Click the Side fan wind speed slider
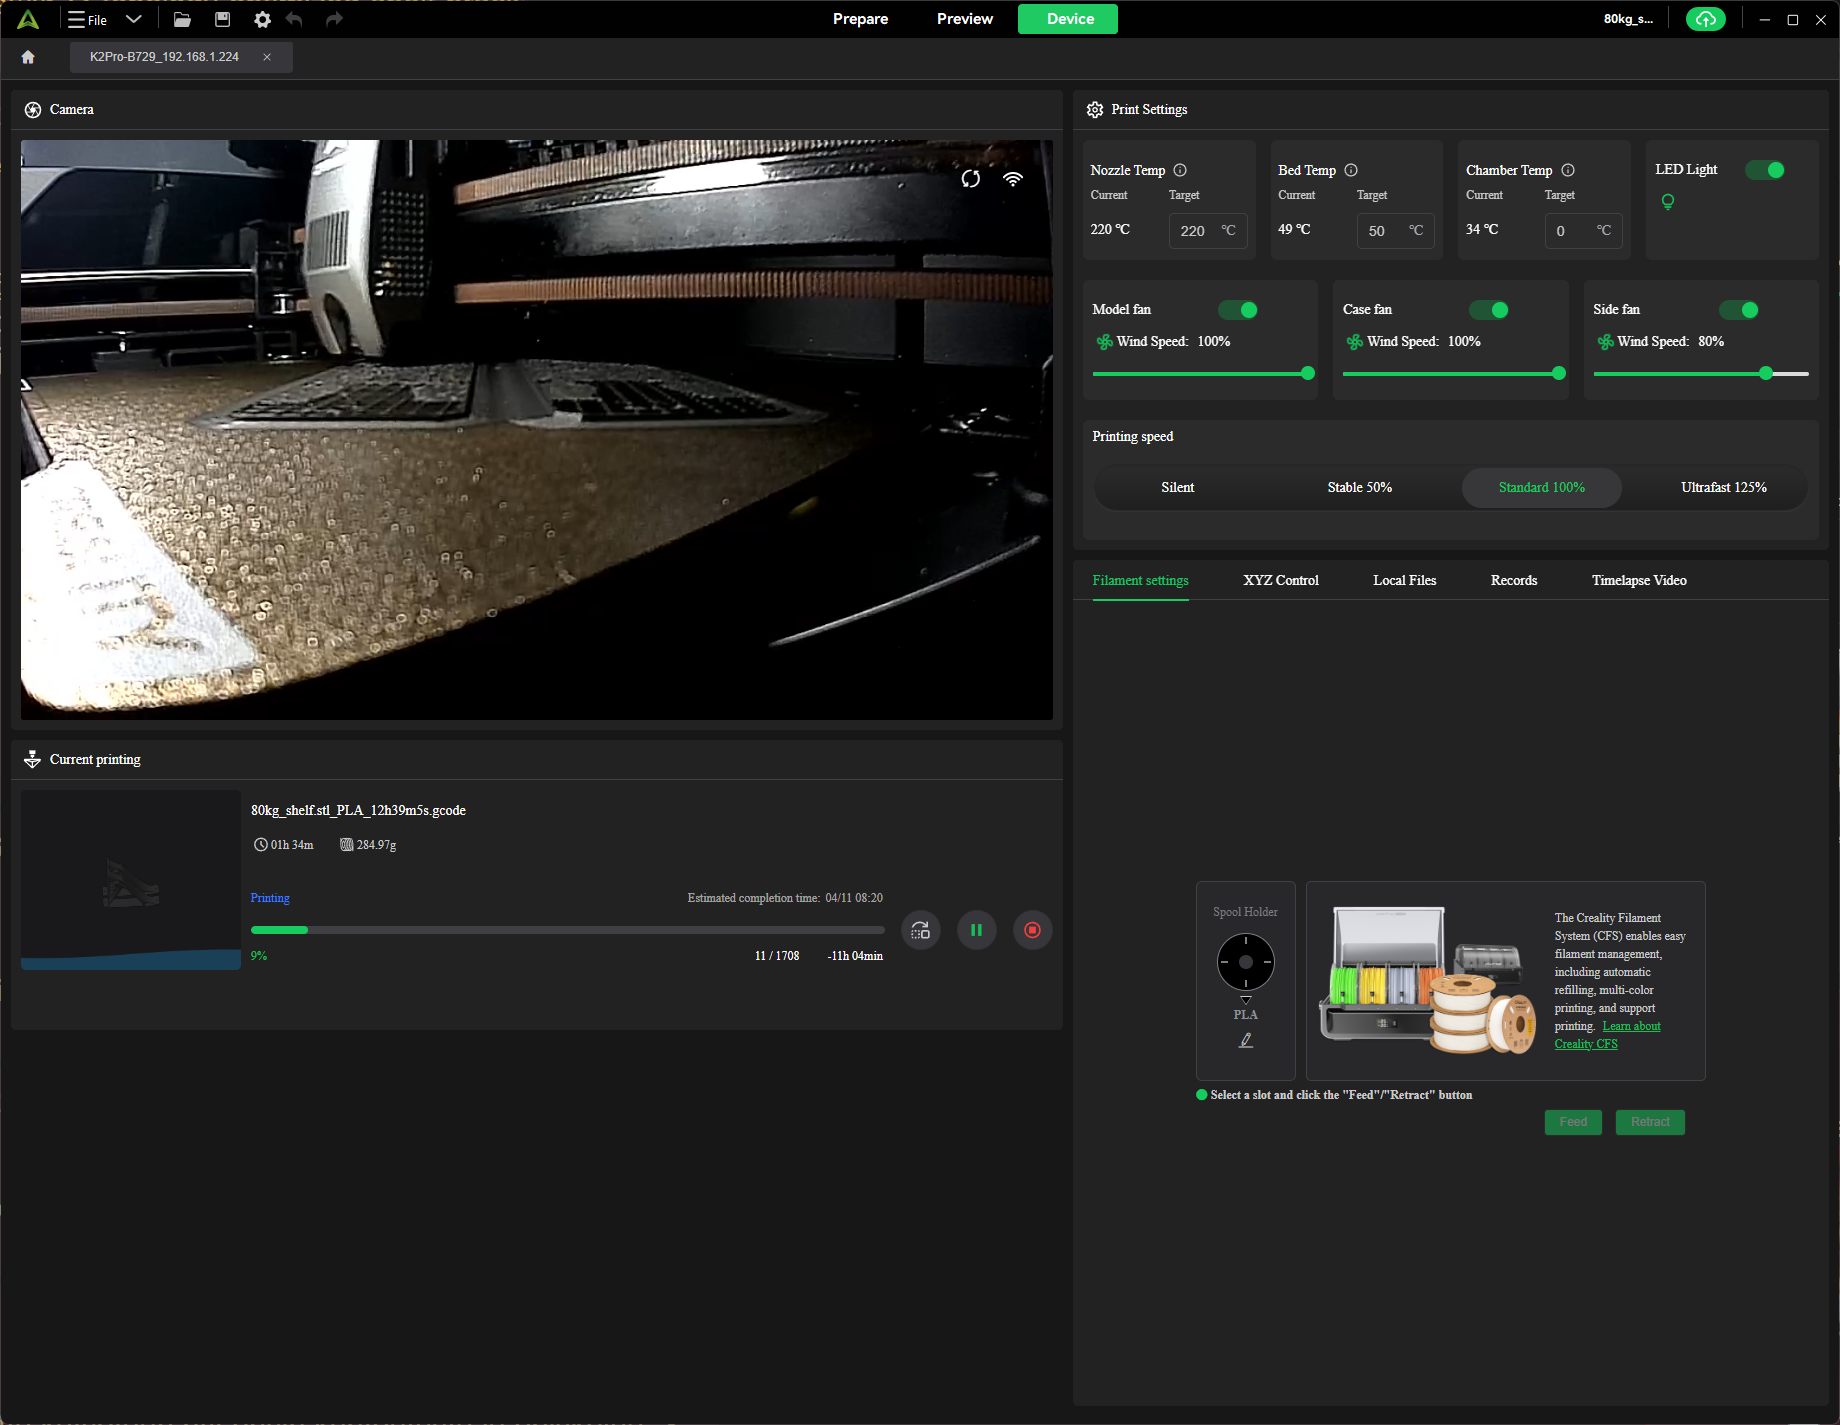 (x=1766, y=373)
